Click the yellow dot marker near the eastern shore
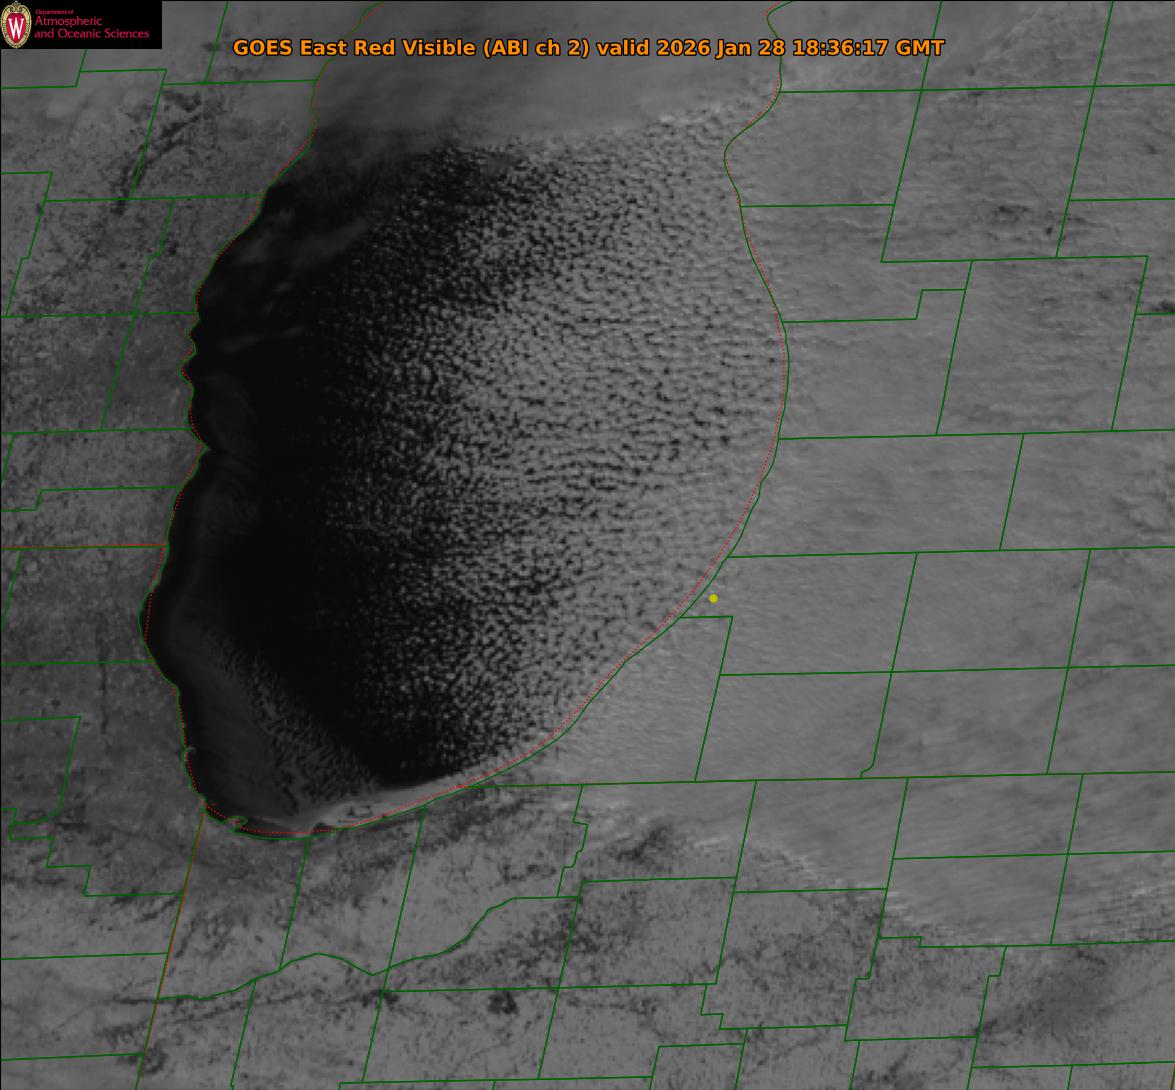1175x1090 pixels. click(713, 598)
